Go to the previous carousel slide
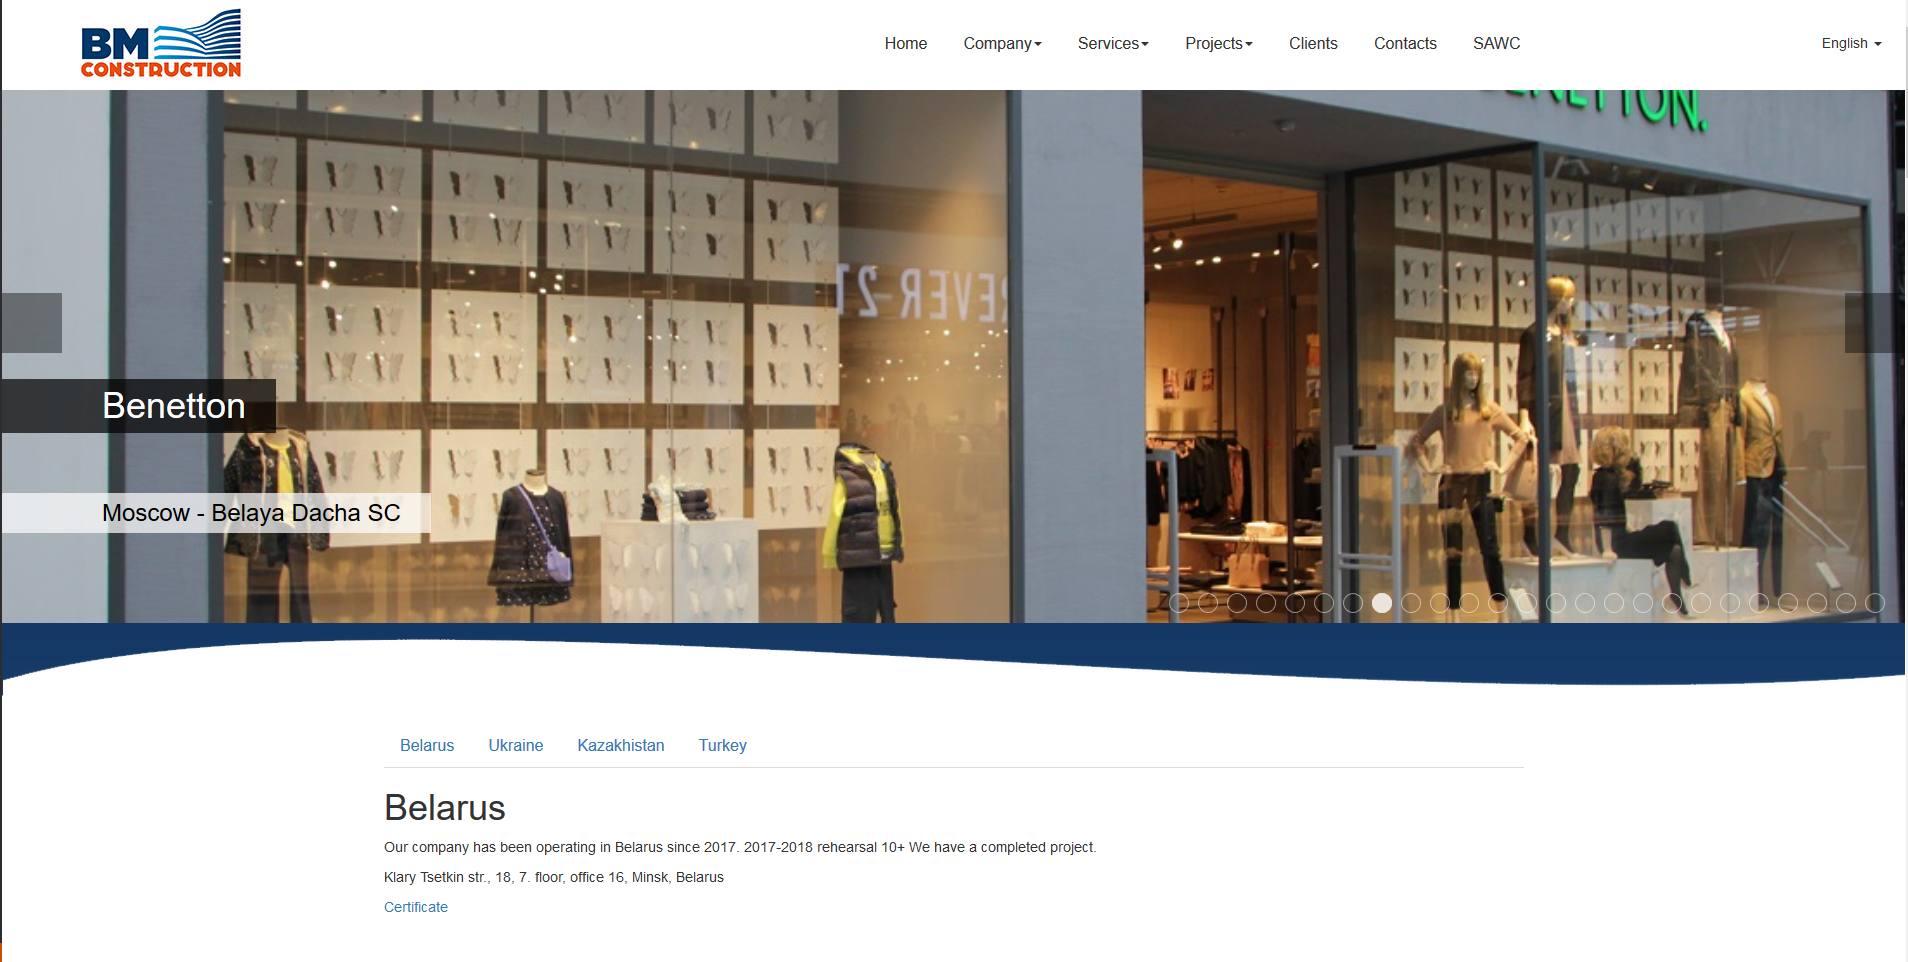This screenshot has height=962, width=1908. [x=31, y=323]
